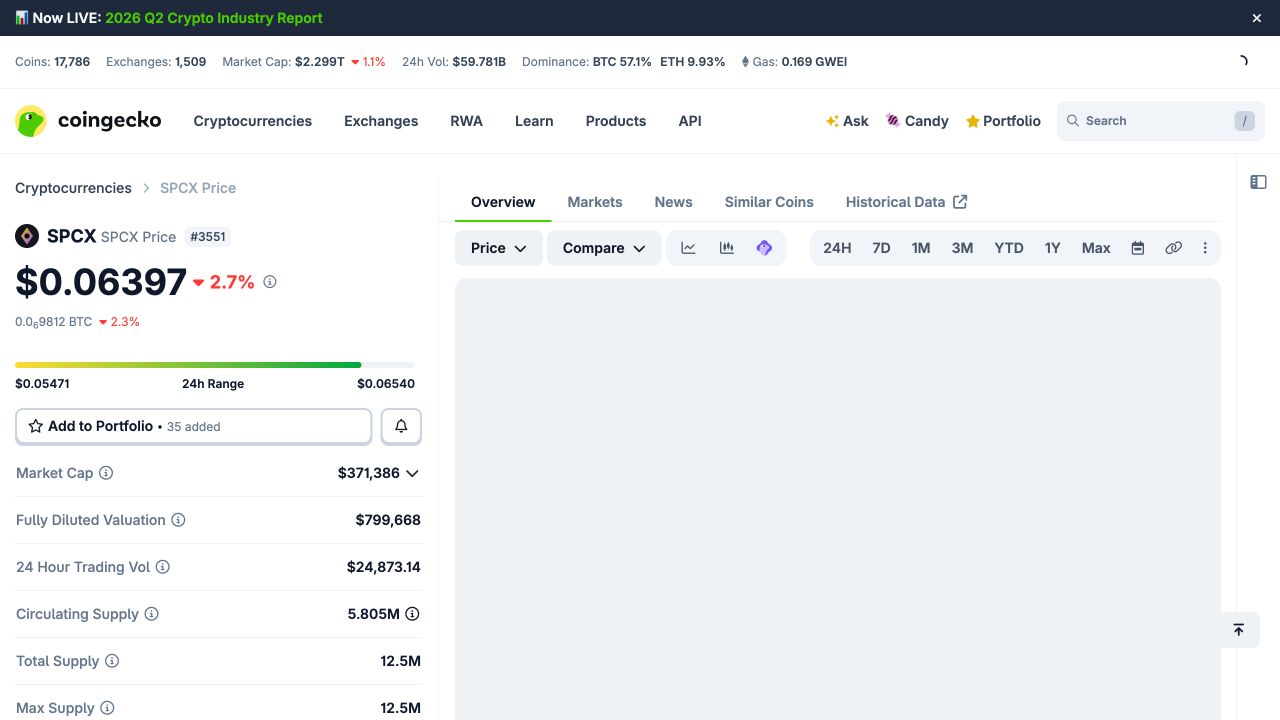Open Market Cap info tooltip

pos(106,473)
